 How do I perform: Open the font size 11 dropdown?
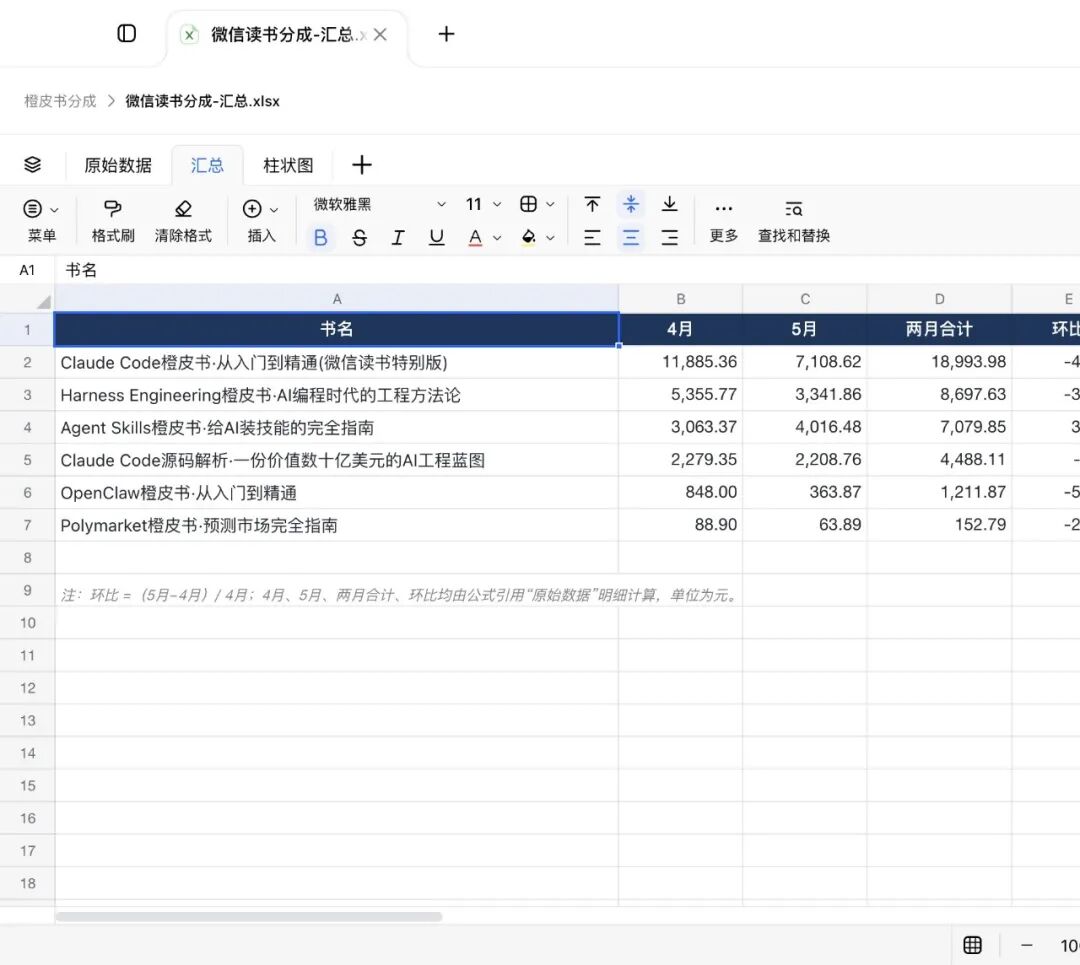coord(484,204)
